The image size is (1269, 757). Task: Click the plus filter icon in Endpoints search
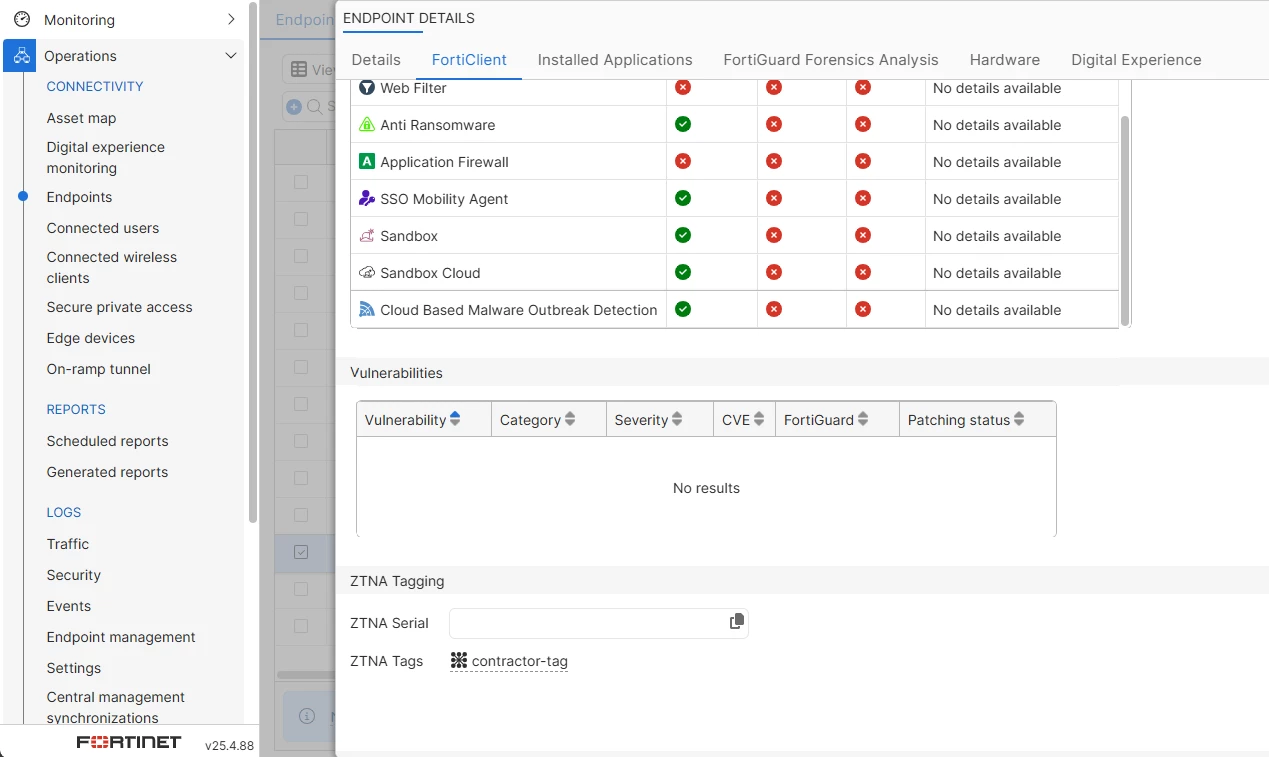(294, 107)
